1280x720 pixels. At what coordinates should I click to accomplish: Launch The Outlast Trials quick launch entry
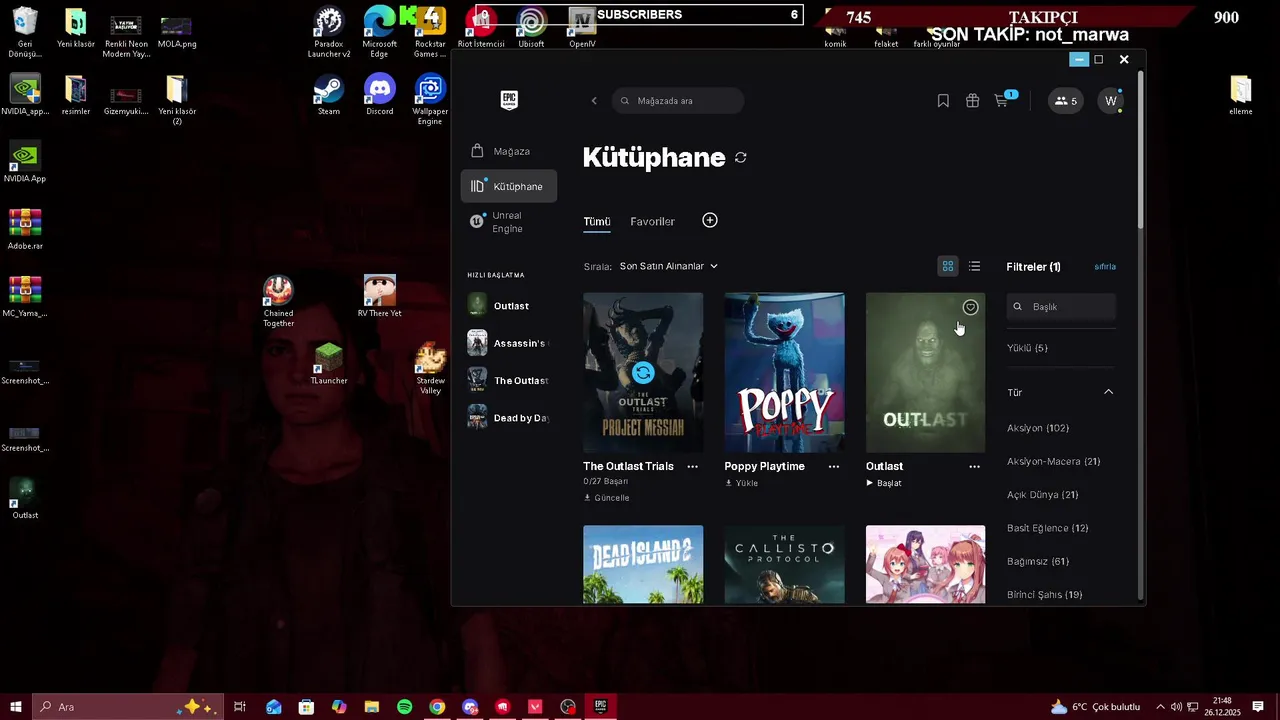[x=508, y=380]
